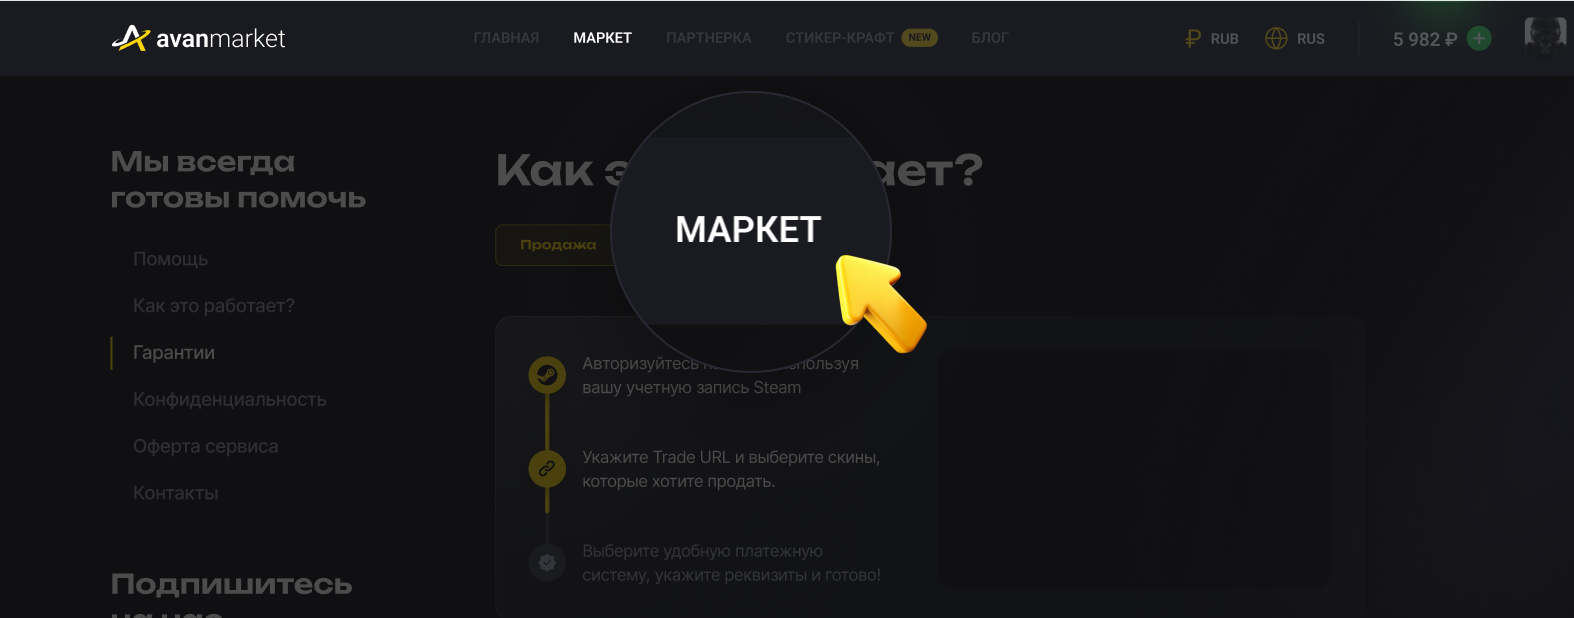Open the МАРКЕТ menu item
Screen dimensions: 1574x618
click(602, 38)
